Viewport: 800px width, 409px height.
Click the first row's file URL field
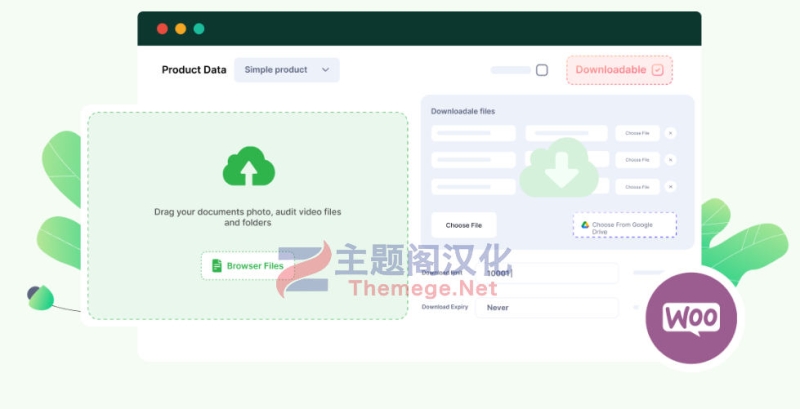[x=566, y=133]
